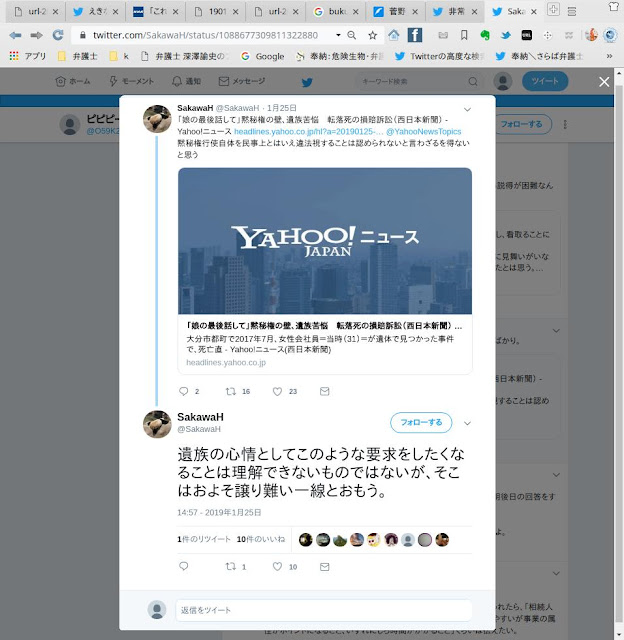Close the SakawaH browser tab

point(533,12)
